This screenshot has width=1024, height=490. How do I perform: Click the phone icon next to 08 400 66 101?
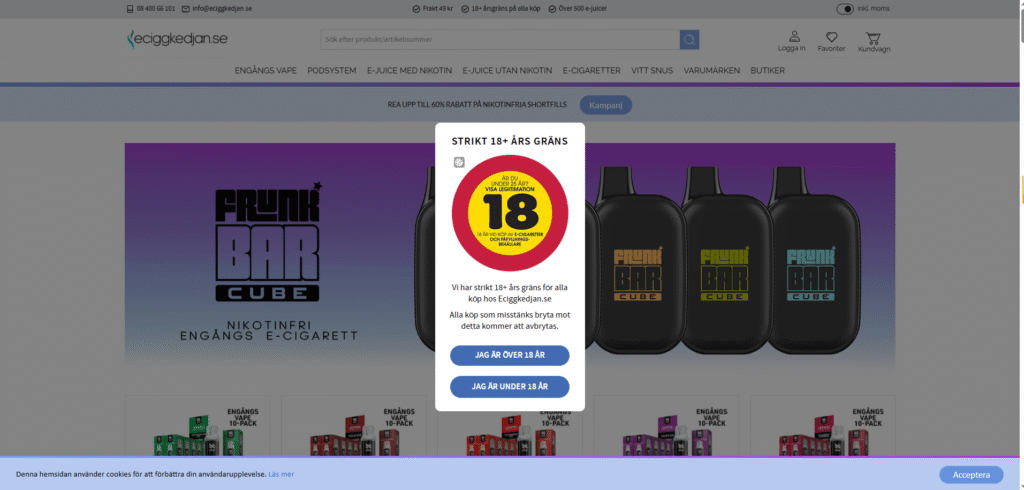tap(130, 8)
